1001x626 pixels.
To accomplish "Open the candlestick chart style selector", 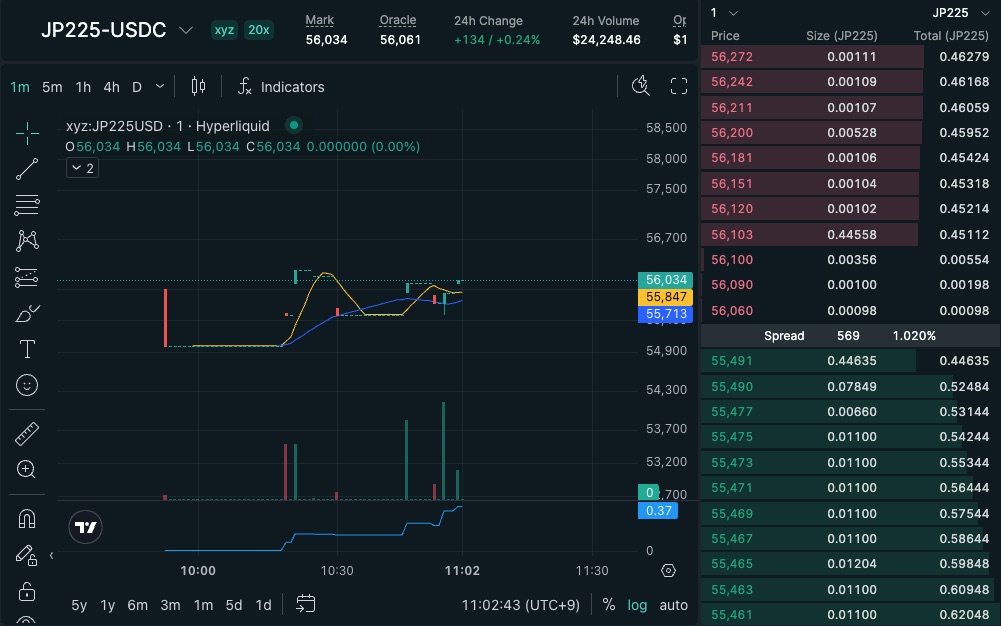I will click(x=199, y=86).
